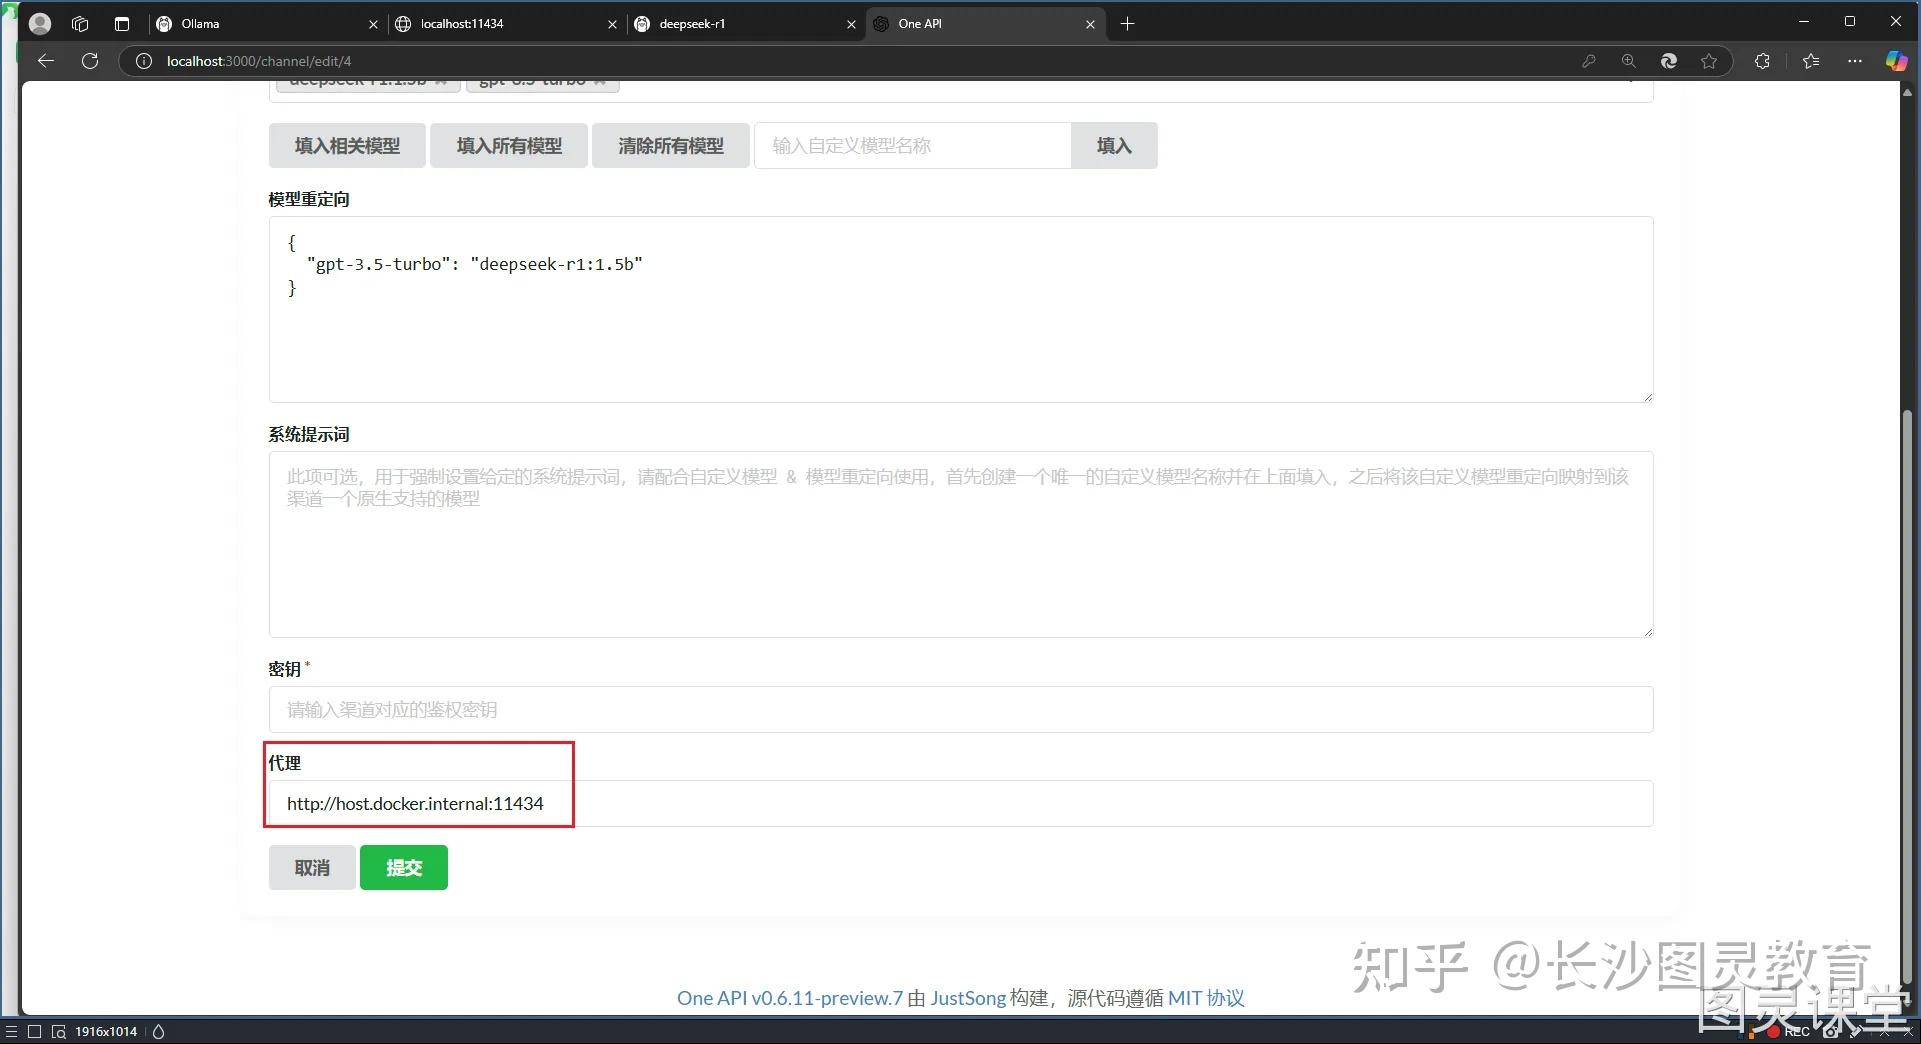Click the green 提交 submit button
The height and width of the screenshot is (1044, 1921).
403,867
